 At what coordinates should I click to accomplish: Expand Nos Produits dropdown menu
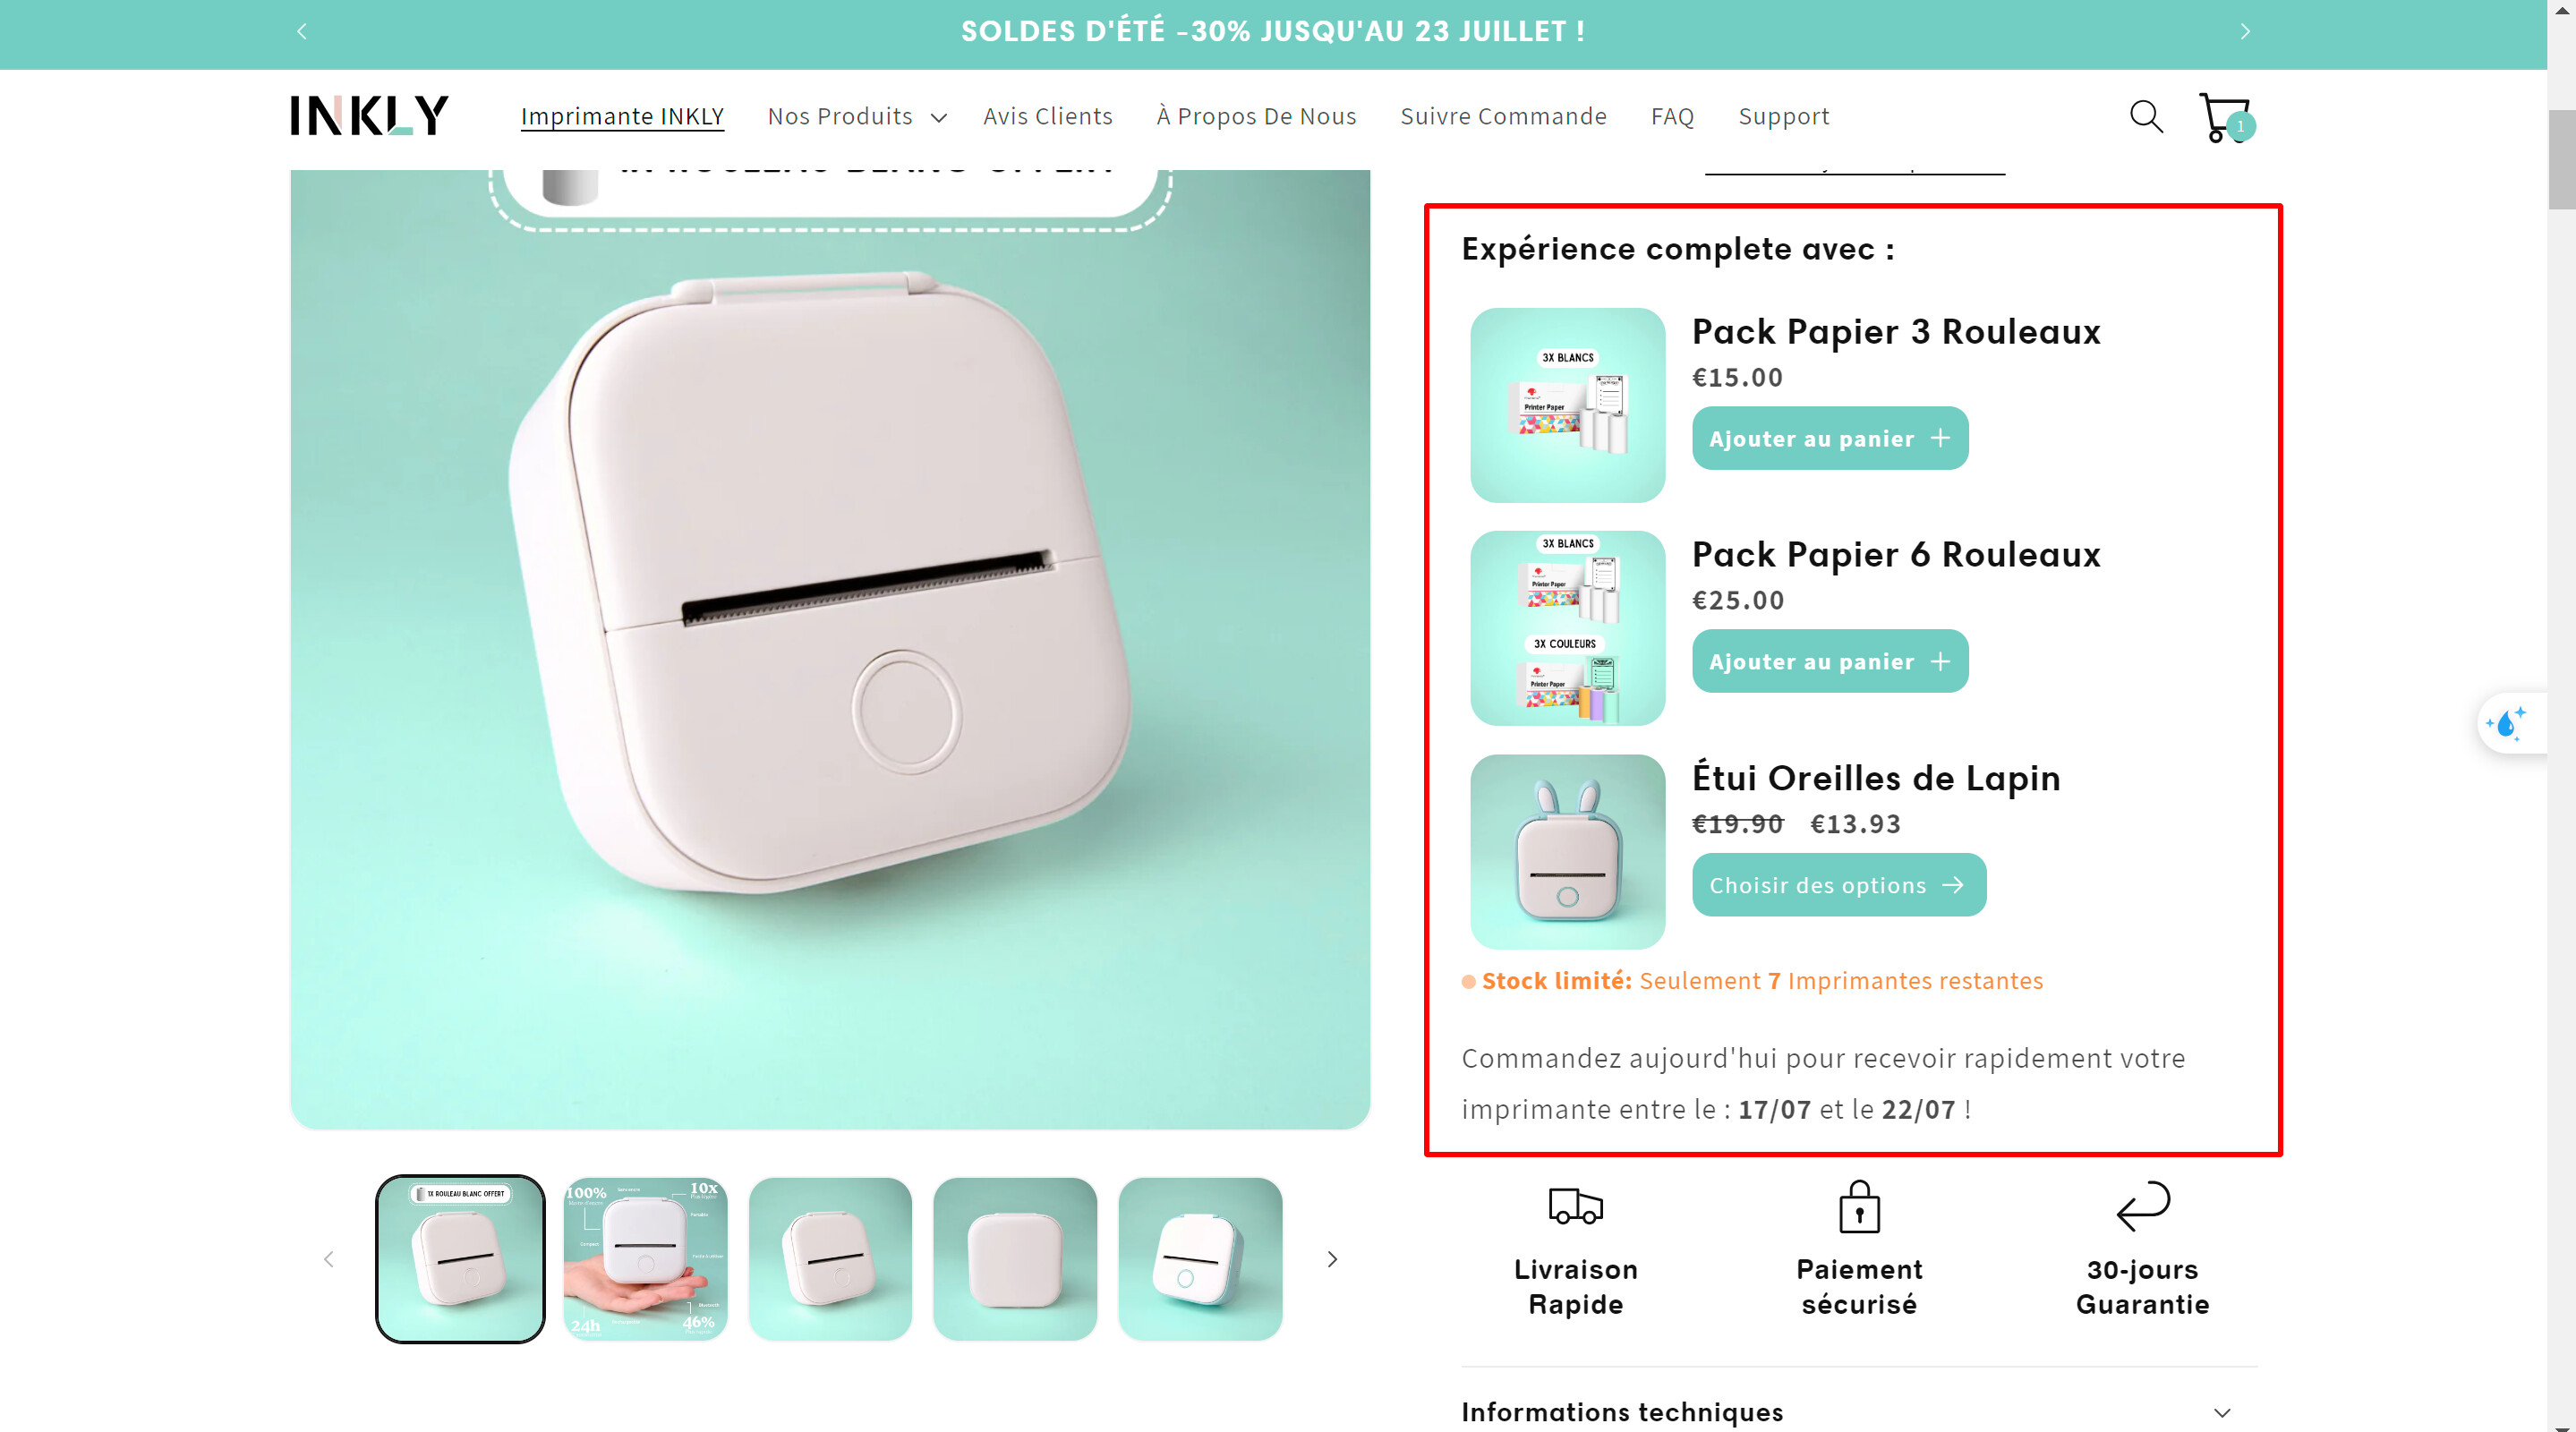tap(856, 117)
